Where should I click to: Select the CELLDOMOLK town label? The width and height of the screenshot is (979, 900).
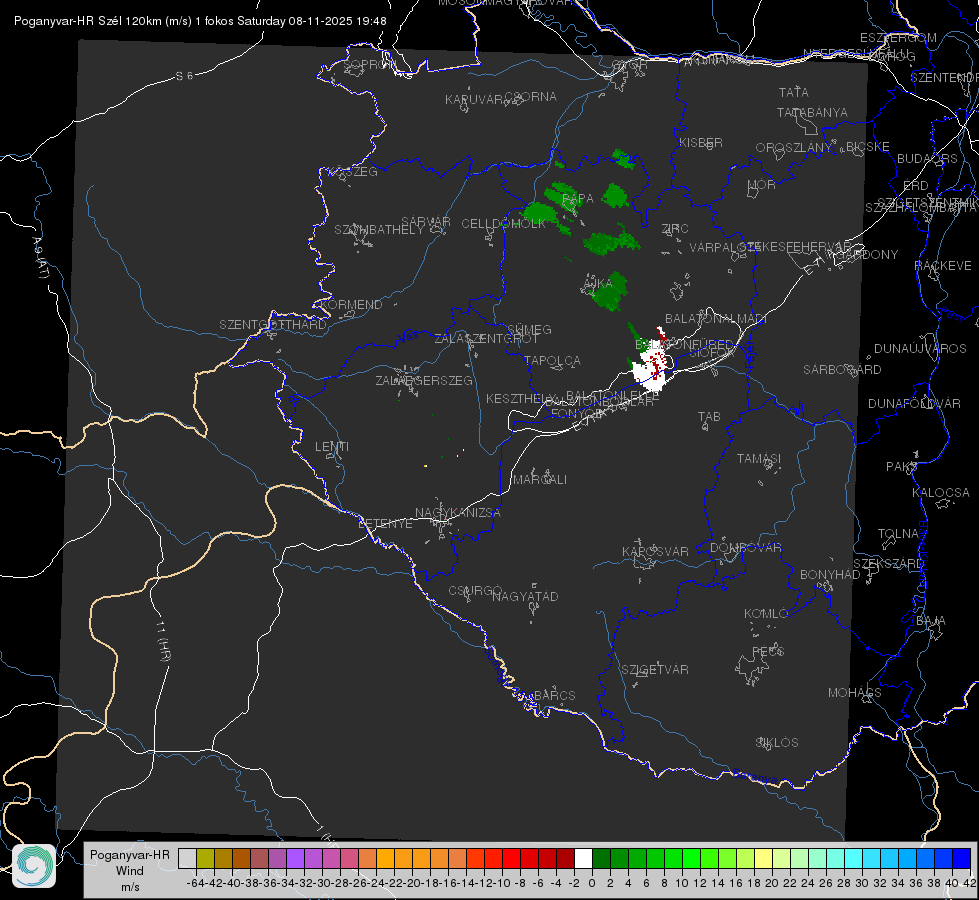(x=503, y=224)
